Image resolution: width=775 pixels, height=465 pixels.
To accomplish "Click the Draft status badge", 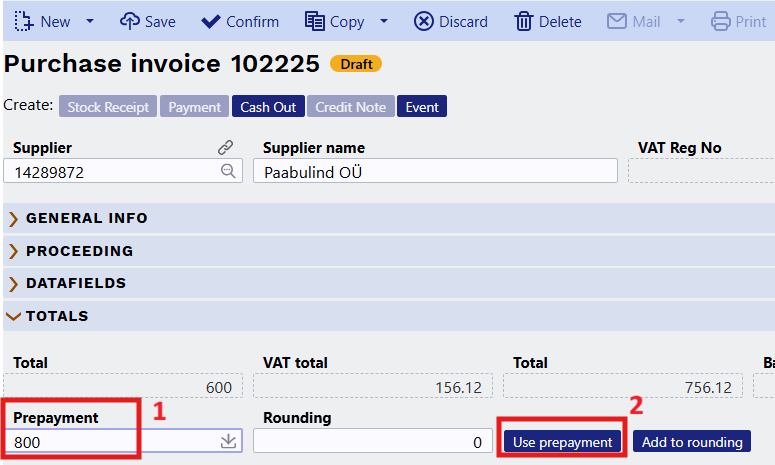I will [356, 64].
